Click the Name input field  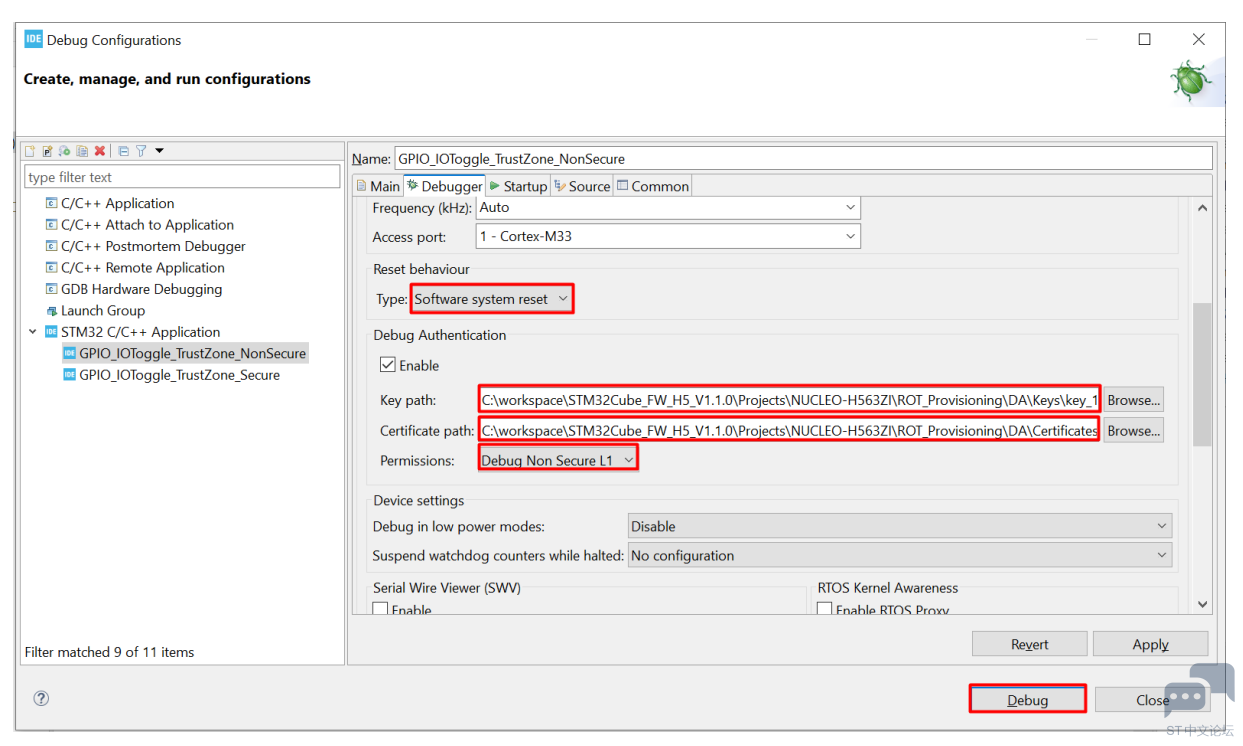click(803, 158)
